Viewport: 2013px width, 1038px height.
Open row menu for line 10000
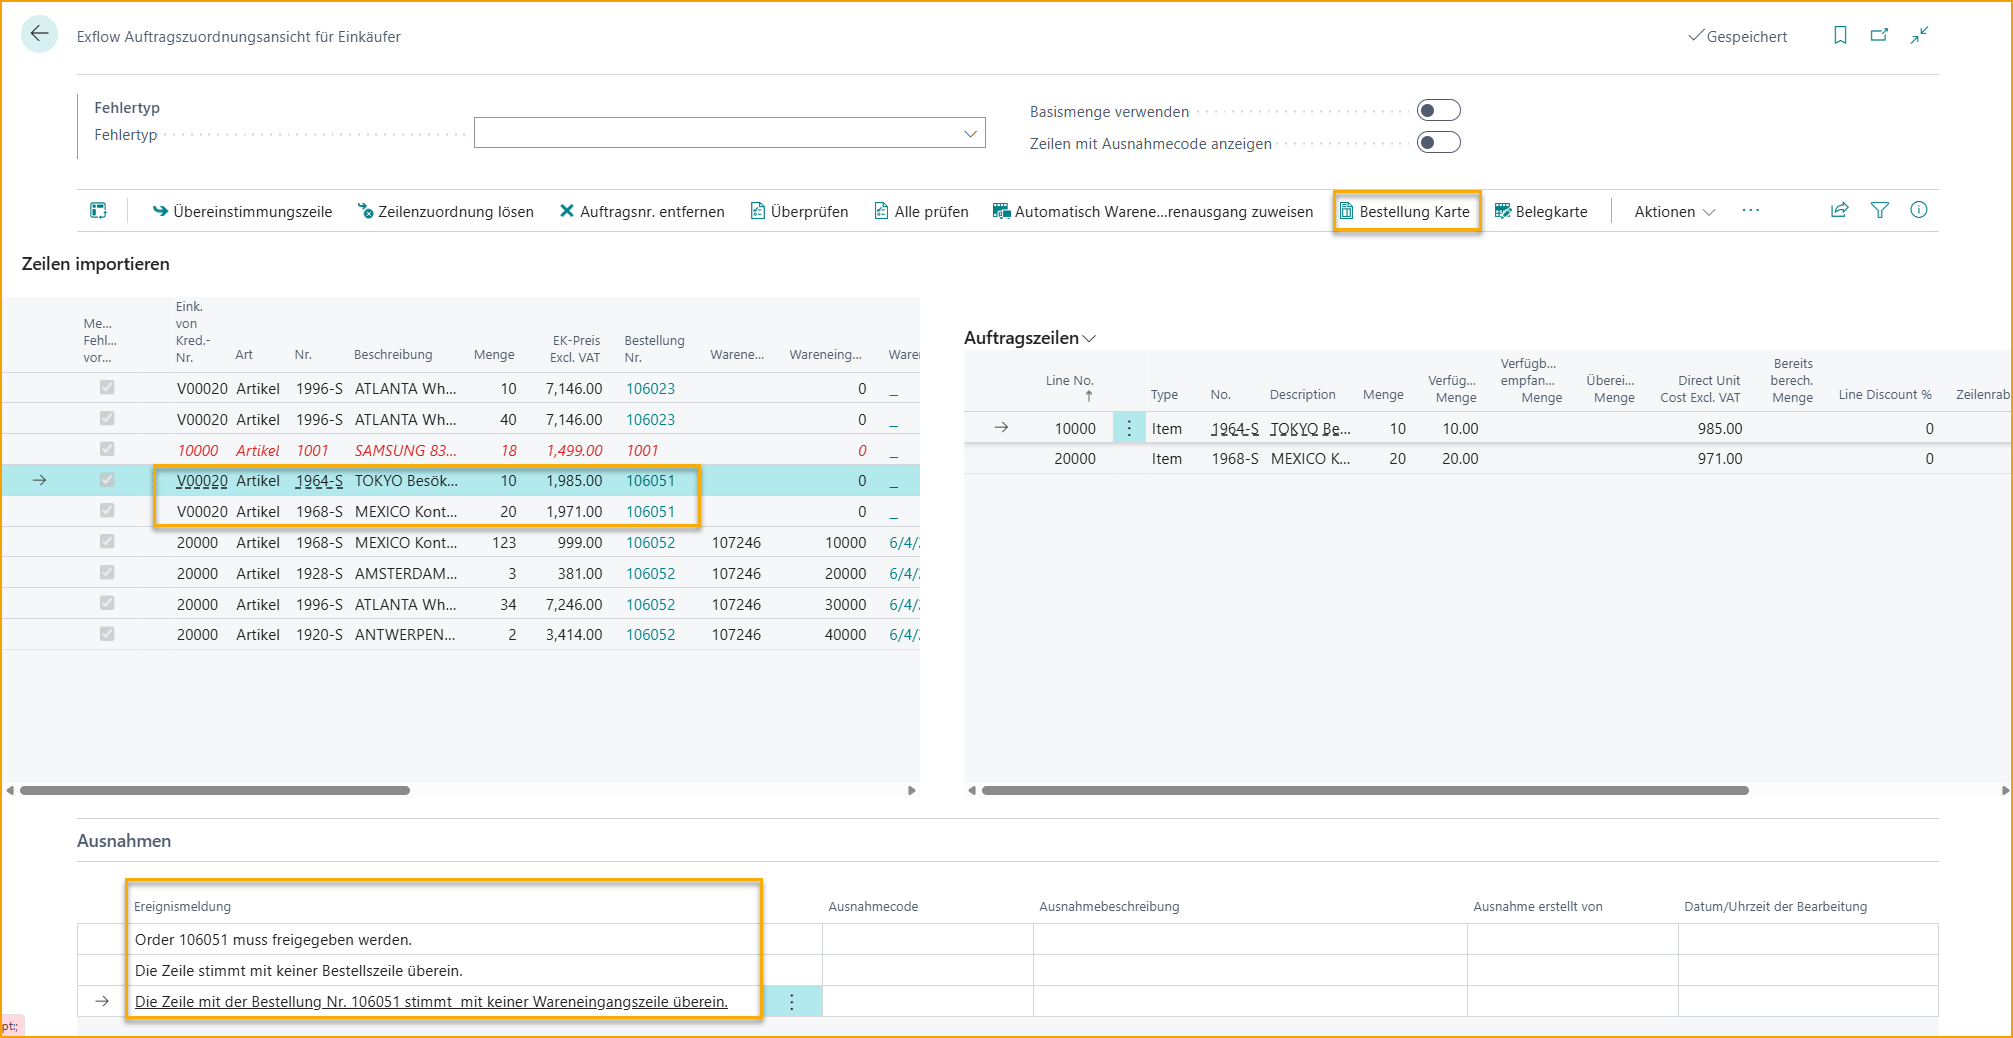click(1129, 428)
